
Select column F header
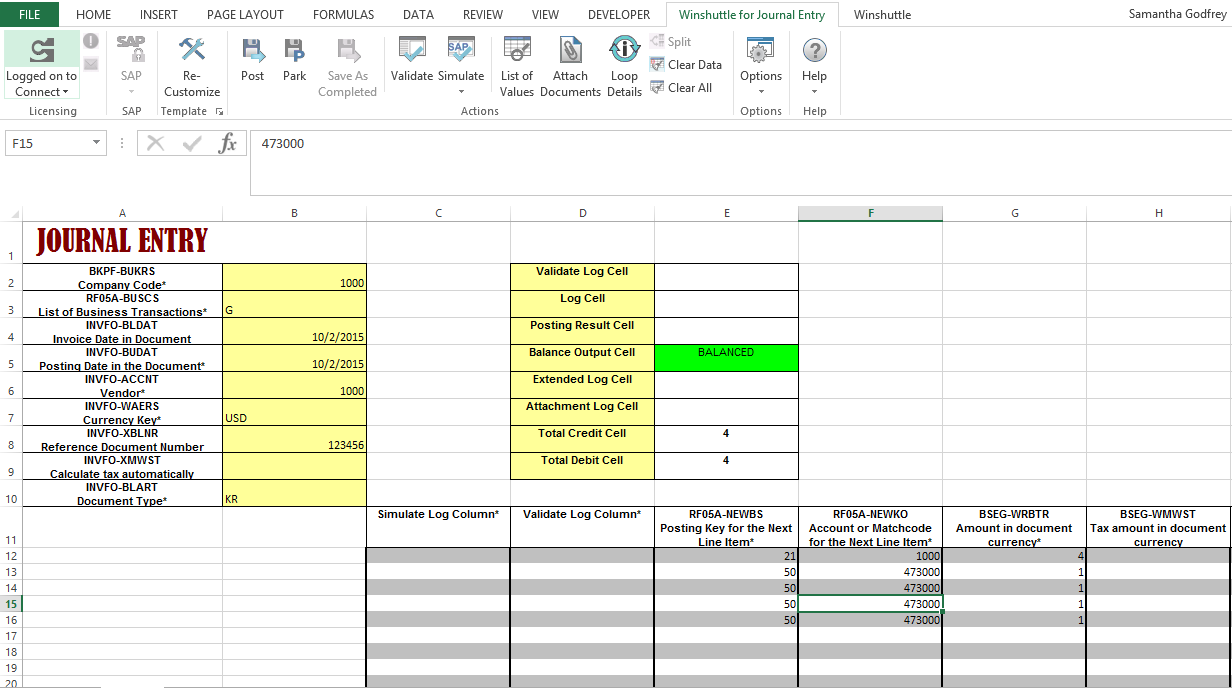[x=870, y=213]
